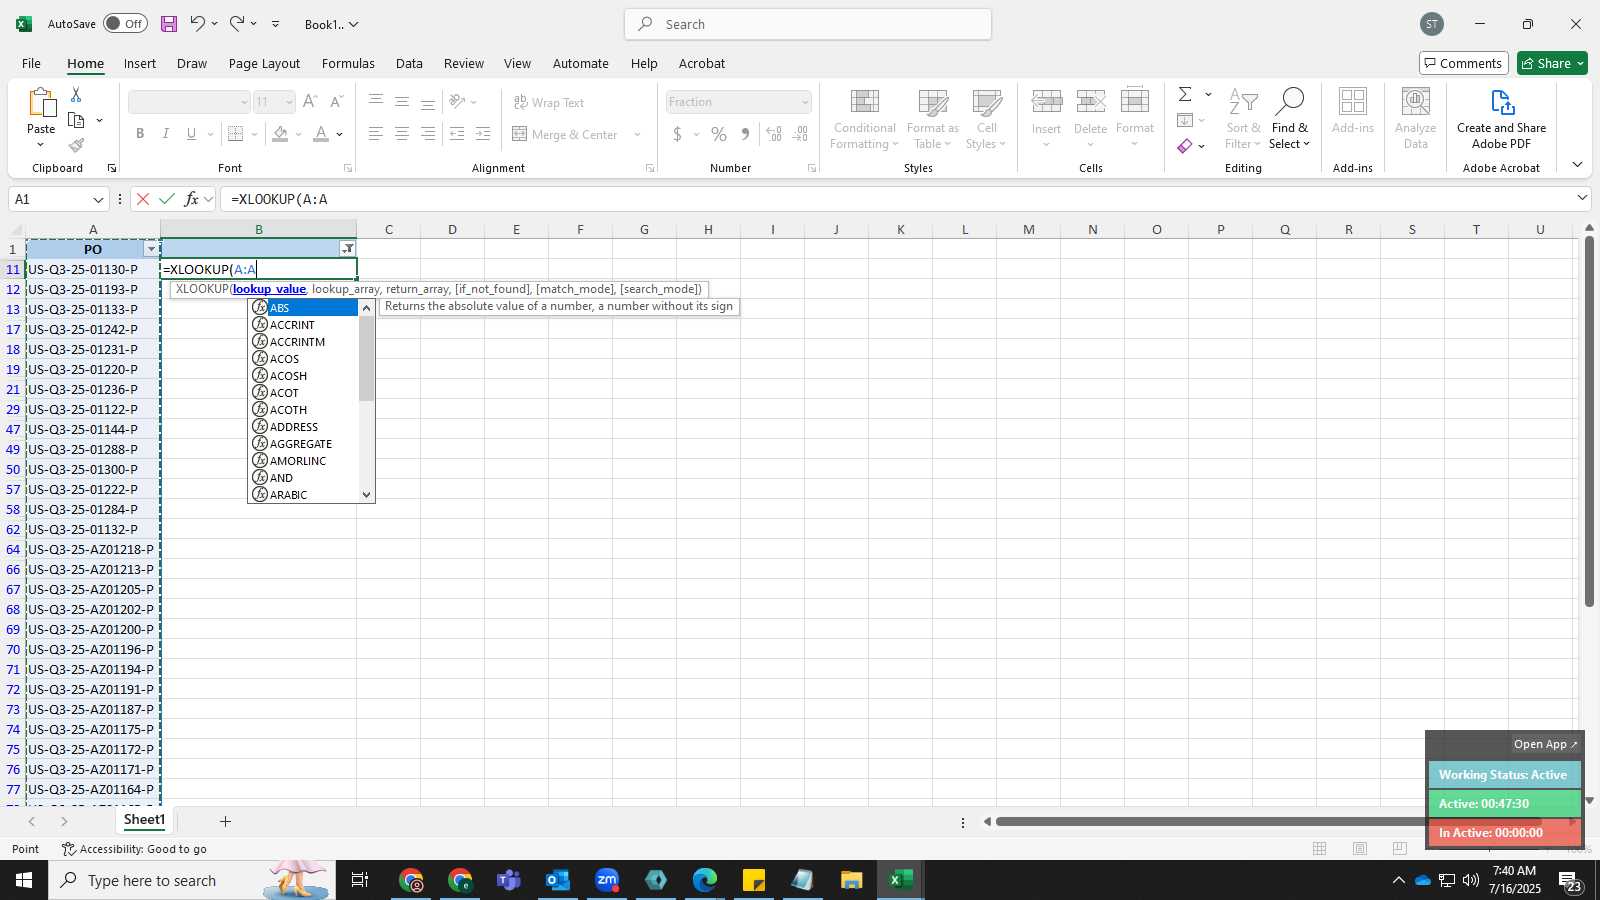The width and height of the screenshot is (1600, 900).
Task: Toggle the AutoSave switch
Action: pyautogui.click(x=125, y=24)
